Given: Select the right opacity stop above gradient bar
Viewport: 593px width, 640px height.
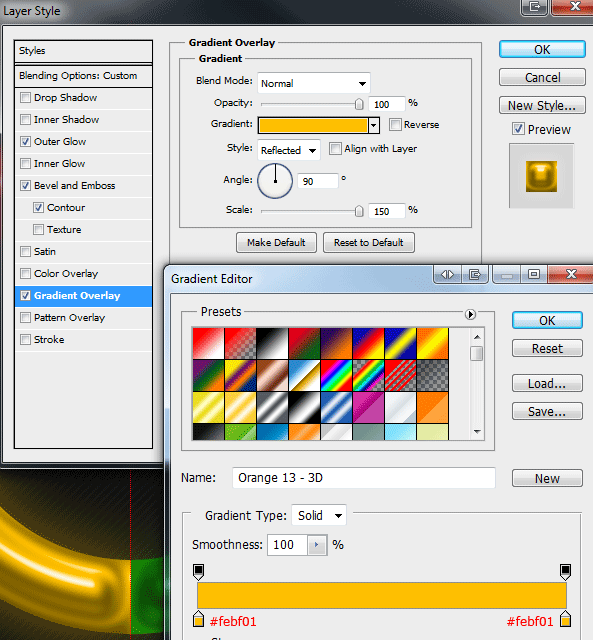Looking at the screenshot, I should [x=565, y=572].
